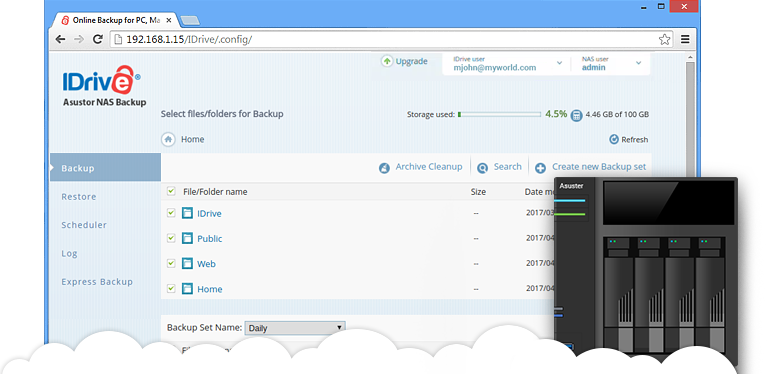The width and height of the screenshot is (774, 374).
Task: Click the File/Folder name column header
Action: (215, 191)
